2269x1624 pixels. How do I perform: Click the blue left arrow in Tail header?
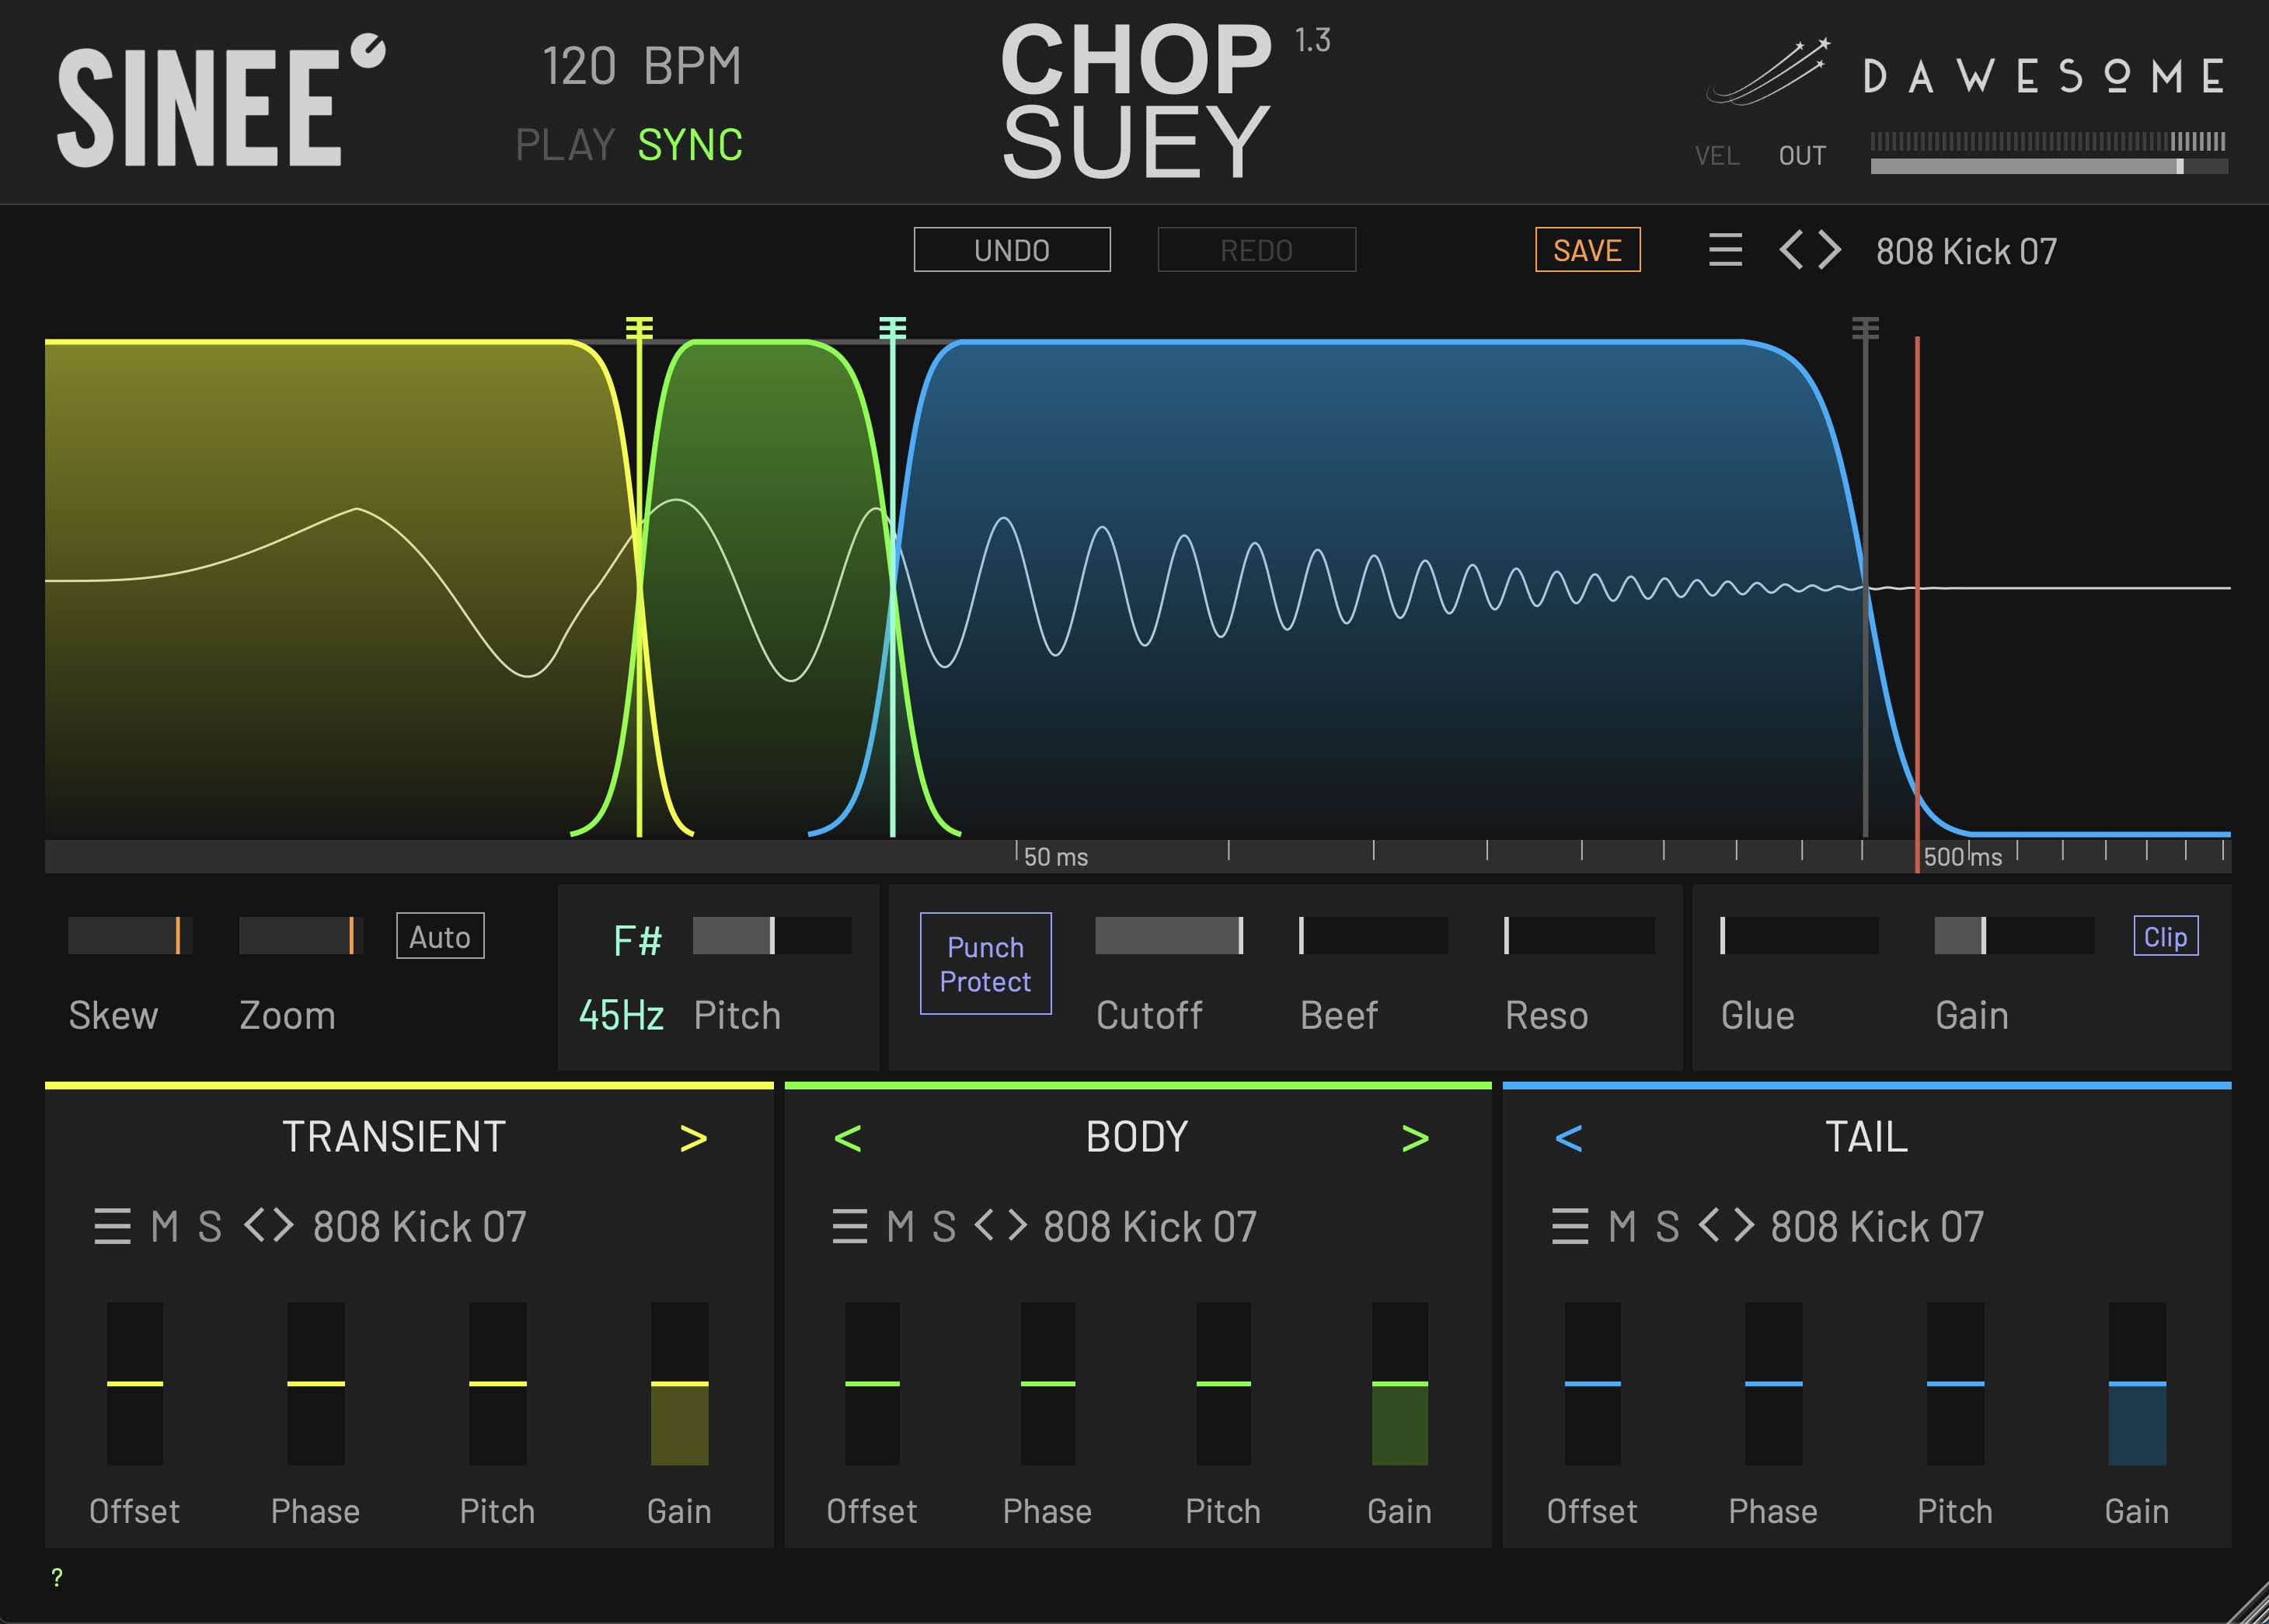tap(1569, 1138)
